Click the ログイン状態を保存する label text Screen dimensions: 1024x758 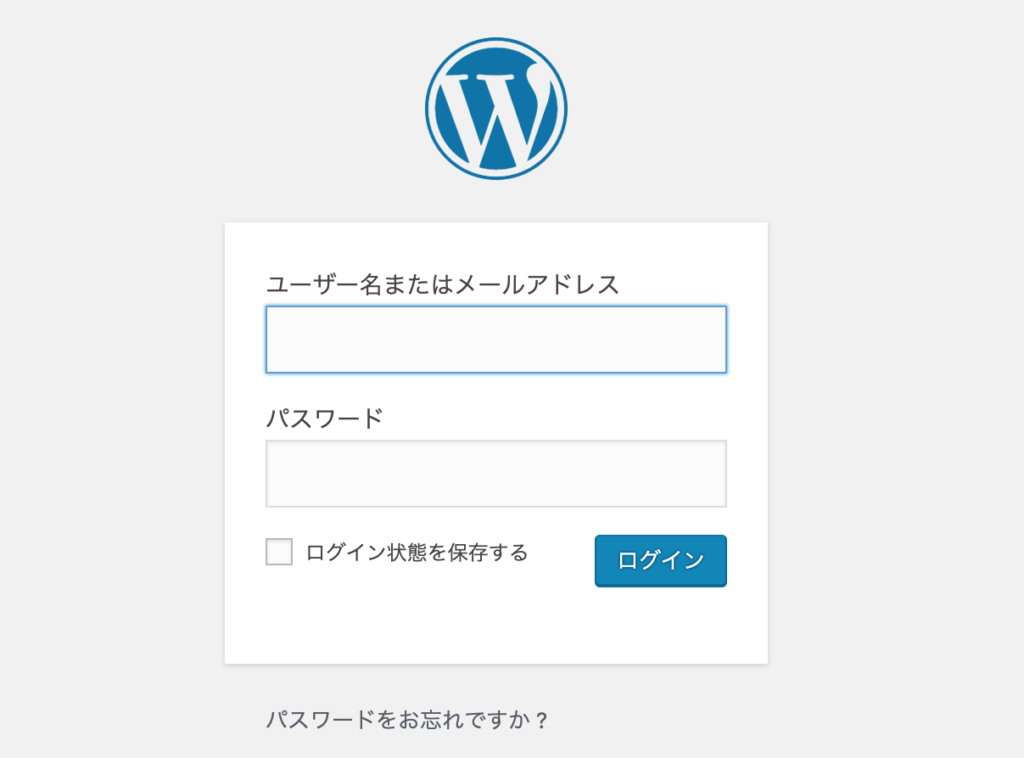(417, 552)
